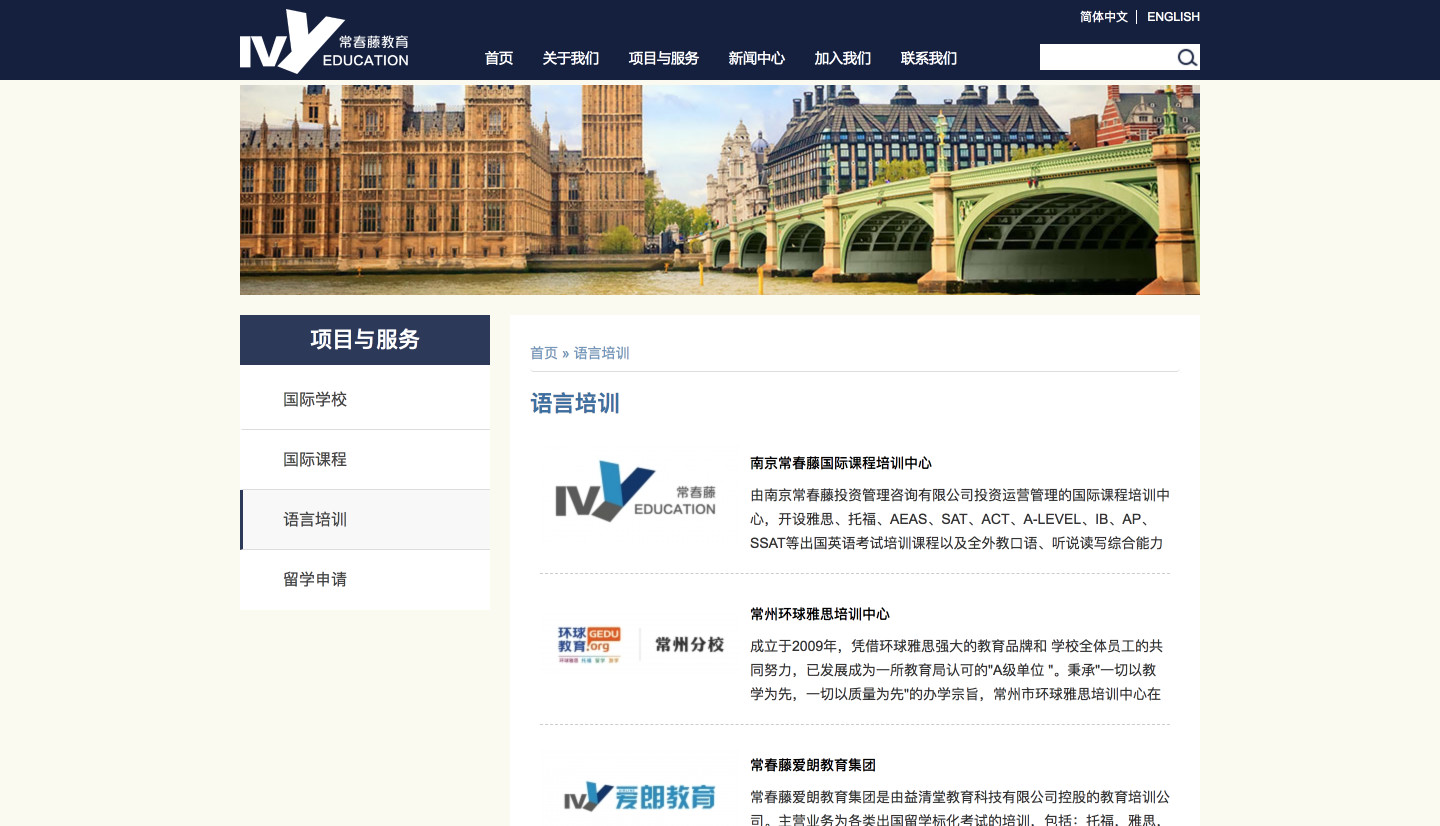
Task: Open the 常州环球雅思培训中心 article title
Action: 820,614
